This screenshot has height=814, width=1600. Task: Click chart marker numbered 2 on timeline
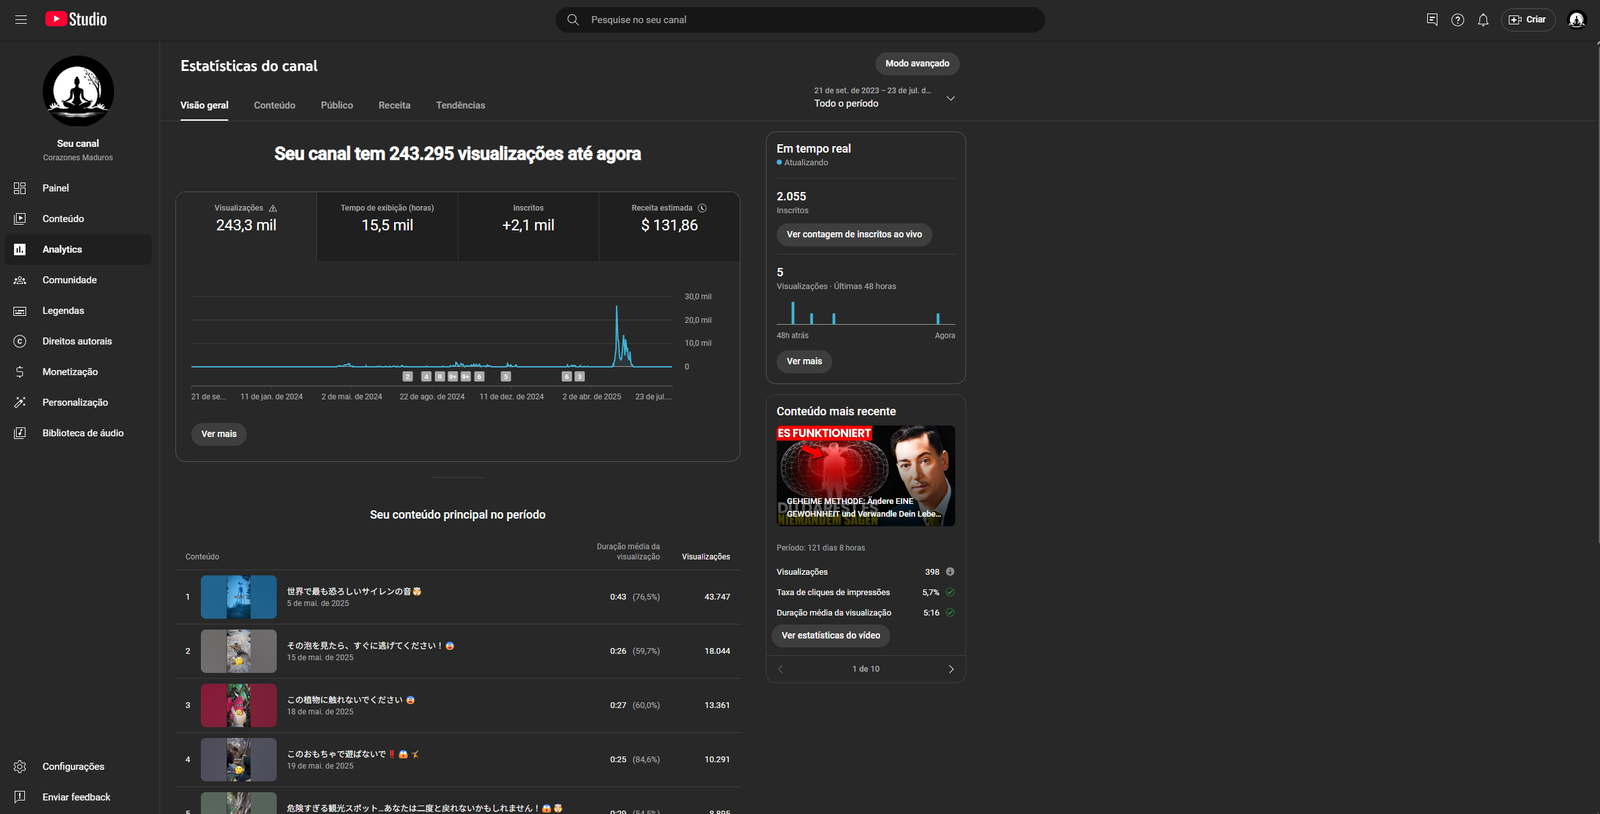[407, 377]
